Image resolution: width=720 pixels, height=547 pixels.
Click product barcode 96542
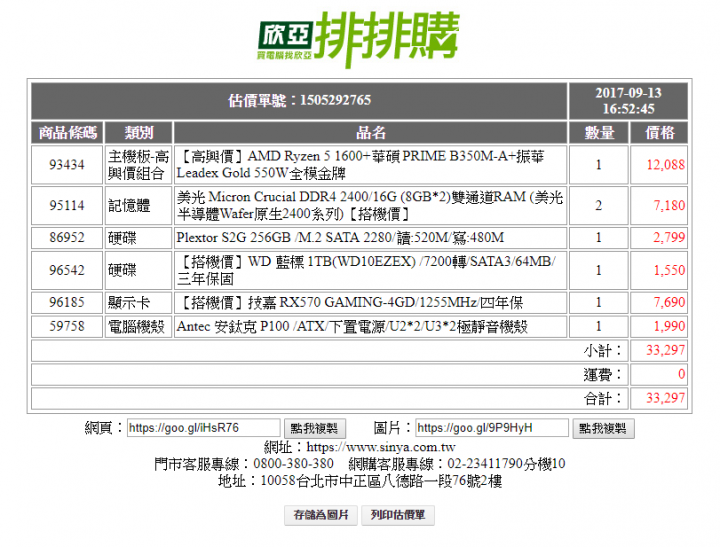coord(67,270)
